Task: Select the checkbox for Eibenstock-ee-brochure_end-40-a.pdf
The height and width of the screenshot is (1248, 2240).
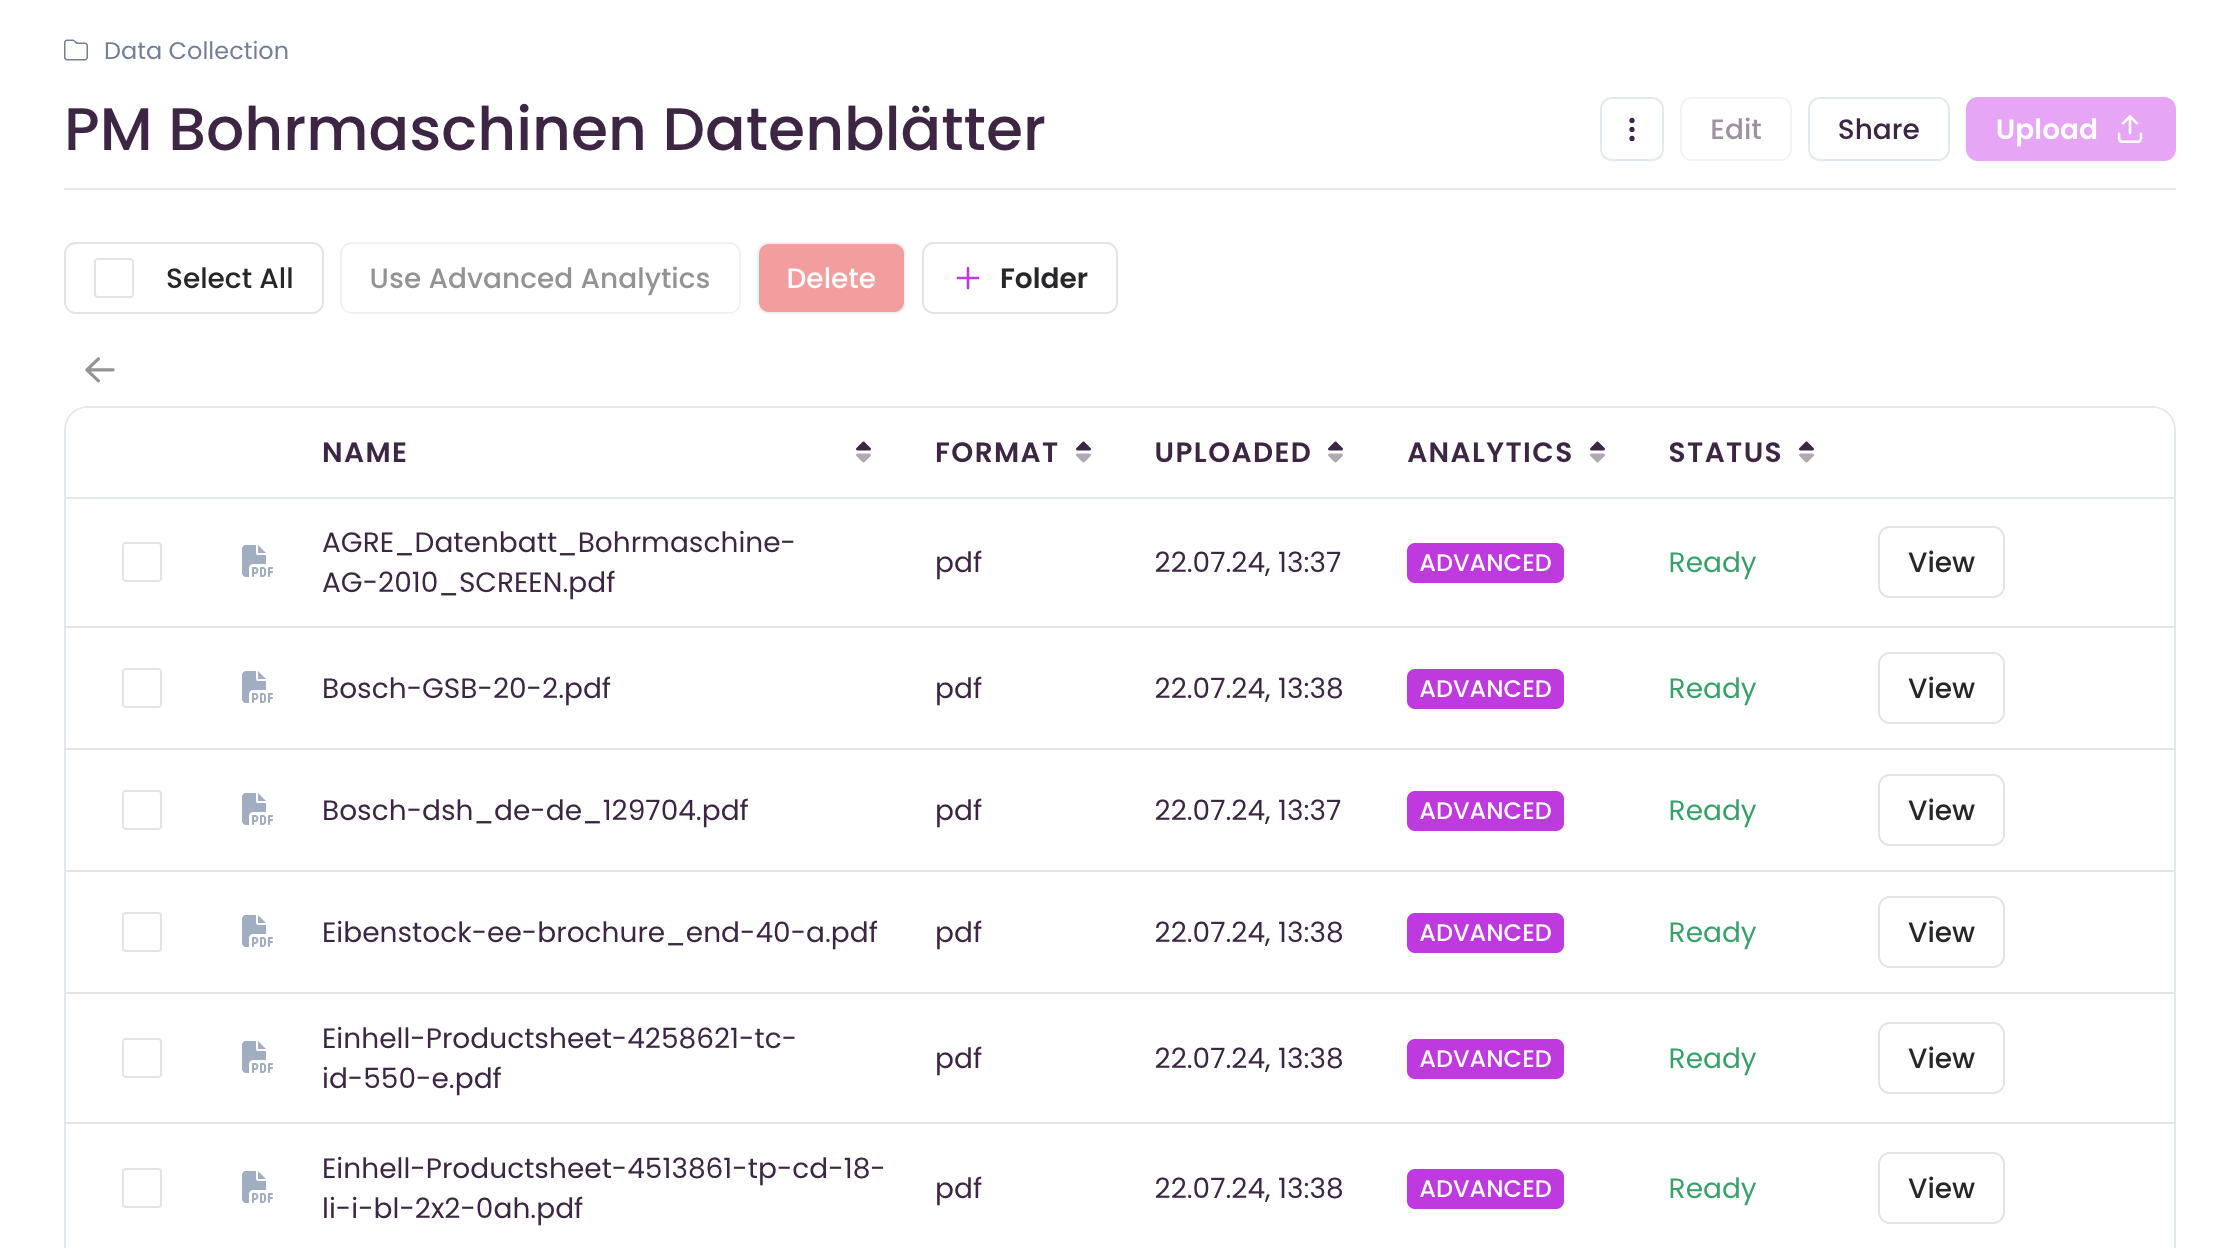Action: 142,932
